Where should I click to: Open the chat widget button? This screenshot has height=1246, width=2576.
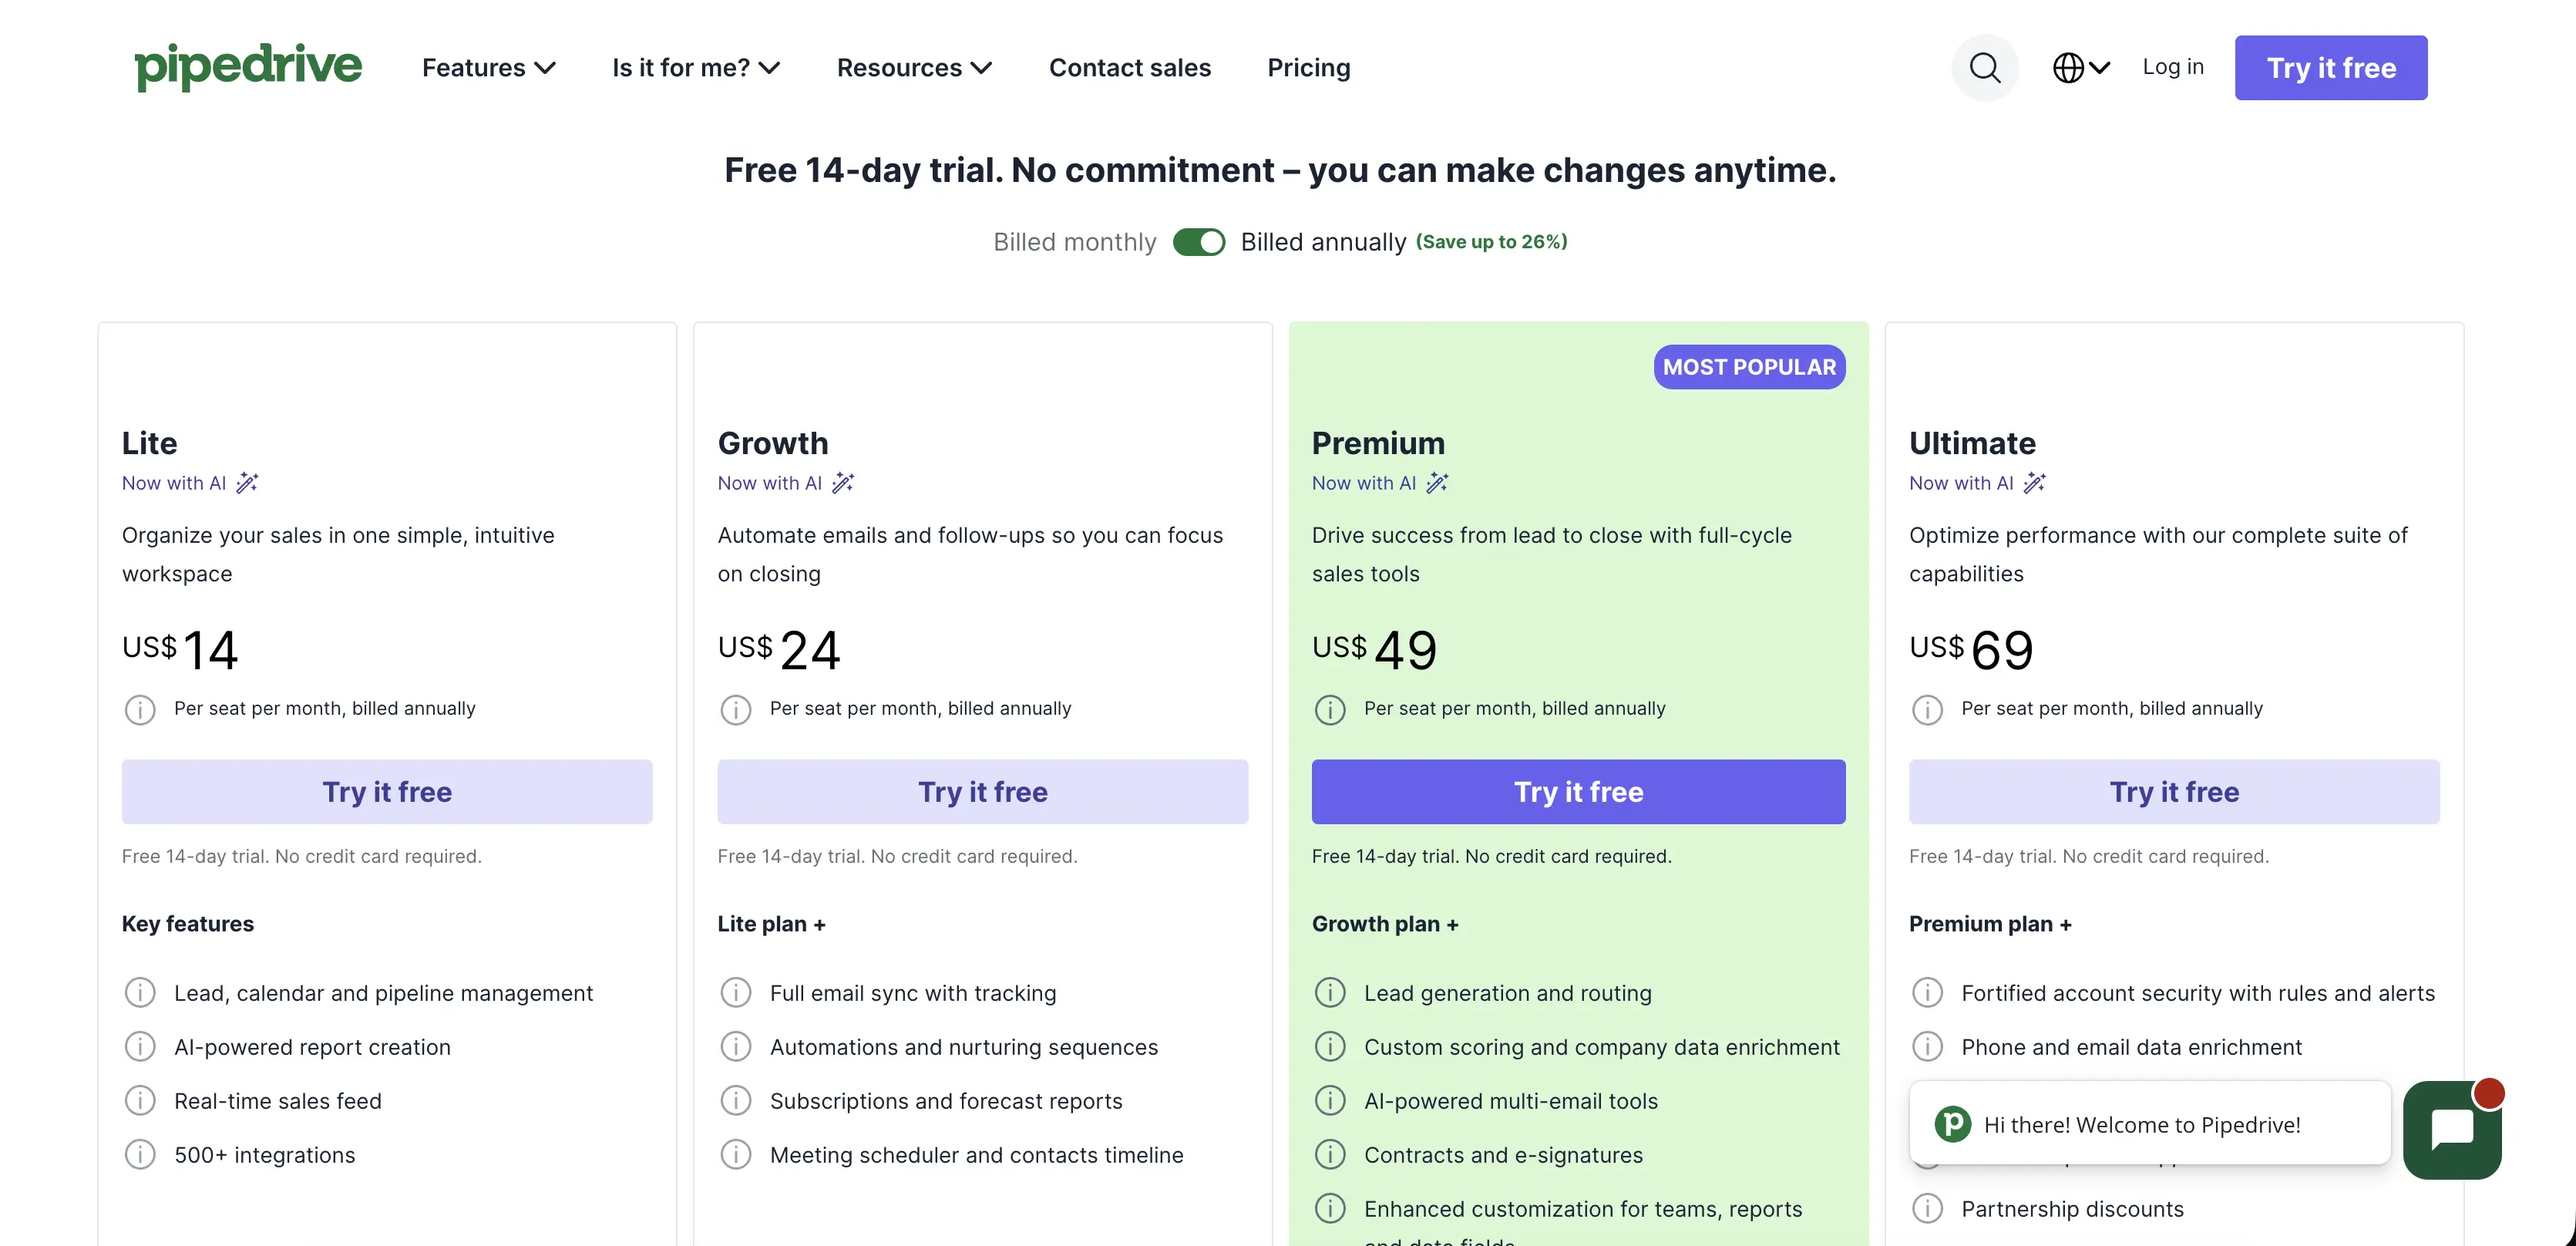(x=2452, y=1129)
